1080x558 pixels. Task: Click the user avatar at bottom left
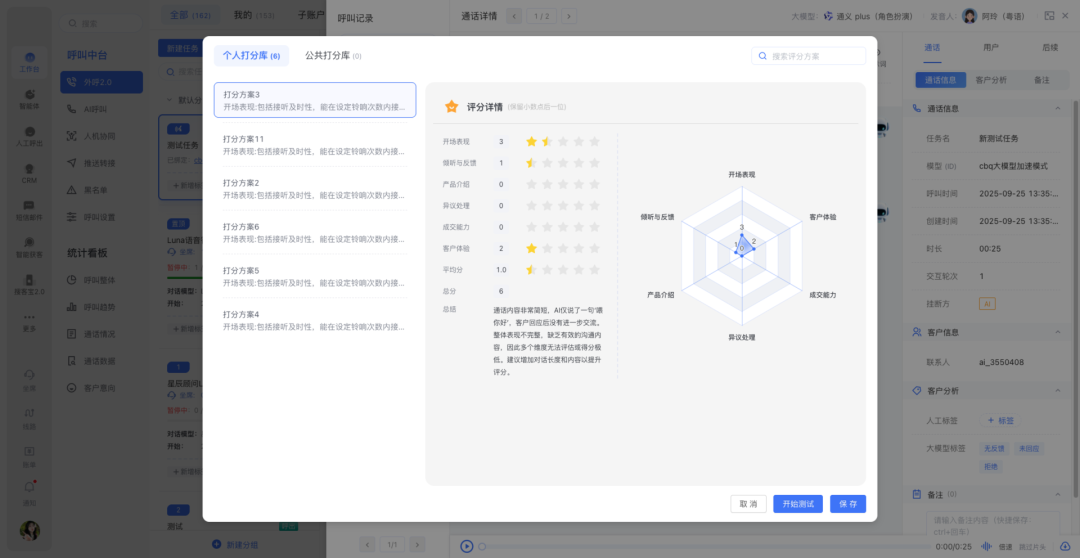[29, 530]
